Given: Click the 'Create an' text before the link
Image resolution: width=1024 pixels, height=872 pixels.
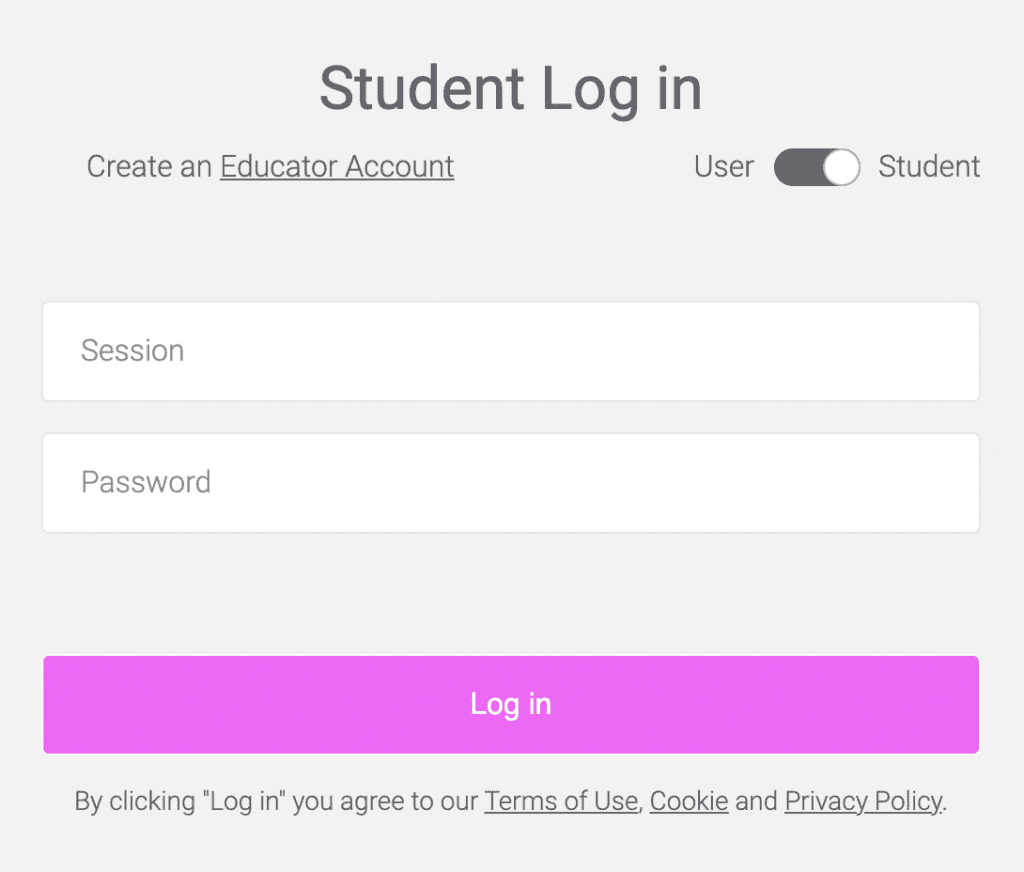Looking at the screenshot, I should coord(150,167).
